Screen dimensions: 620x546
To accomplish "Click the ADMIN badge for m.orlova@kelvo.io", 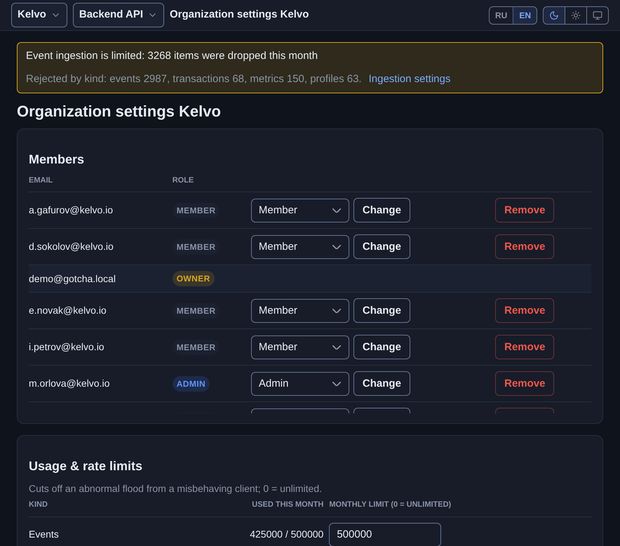I will tap(191, 384).
